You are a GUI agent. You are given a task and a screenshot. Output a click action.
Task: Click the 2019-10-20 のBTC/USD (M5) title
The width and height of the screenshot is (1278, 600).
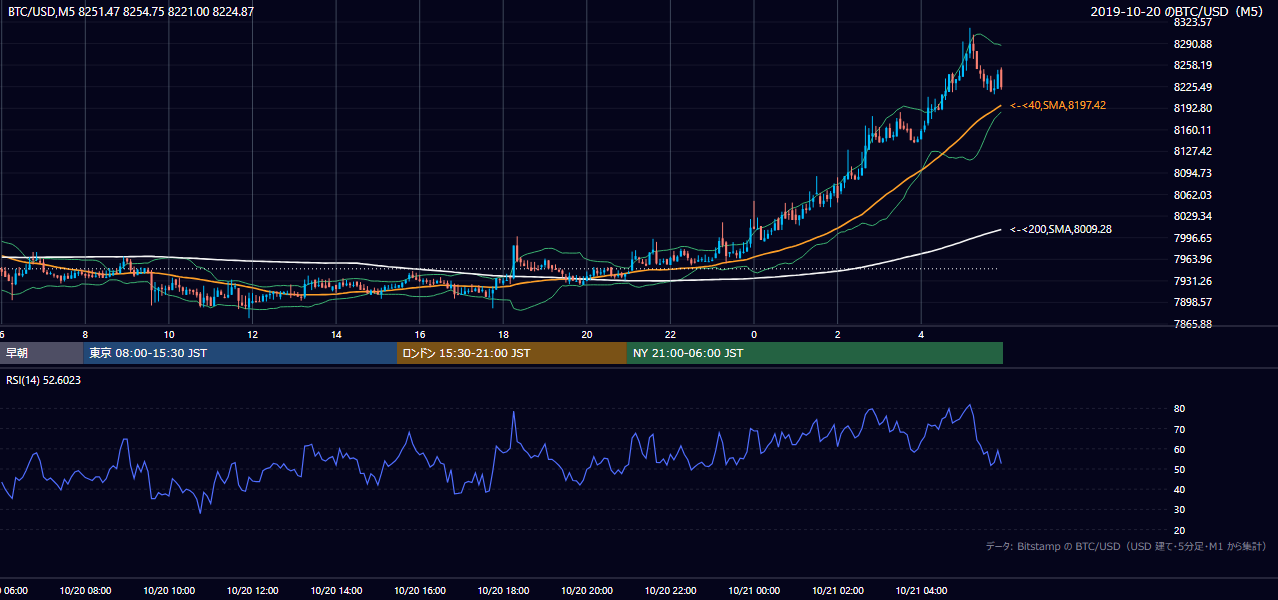pyautogui.click(x=1176, y=12)
